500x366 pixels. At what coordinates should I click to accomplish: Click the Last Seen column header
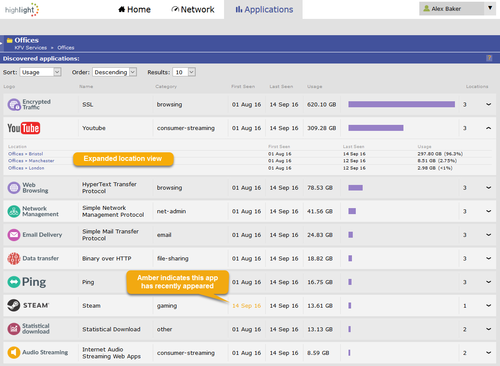(281, 87)
